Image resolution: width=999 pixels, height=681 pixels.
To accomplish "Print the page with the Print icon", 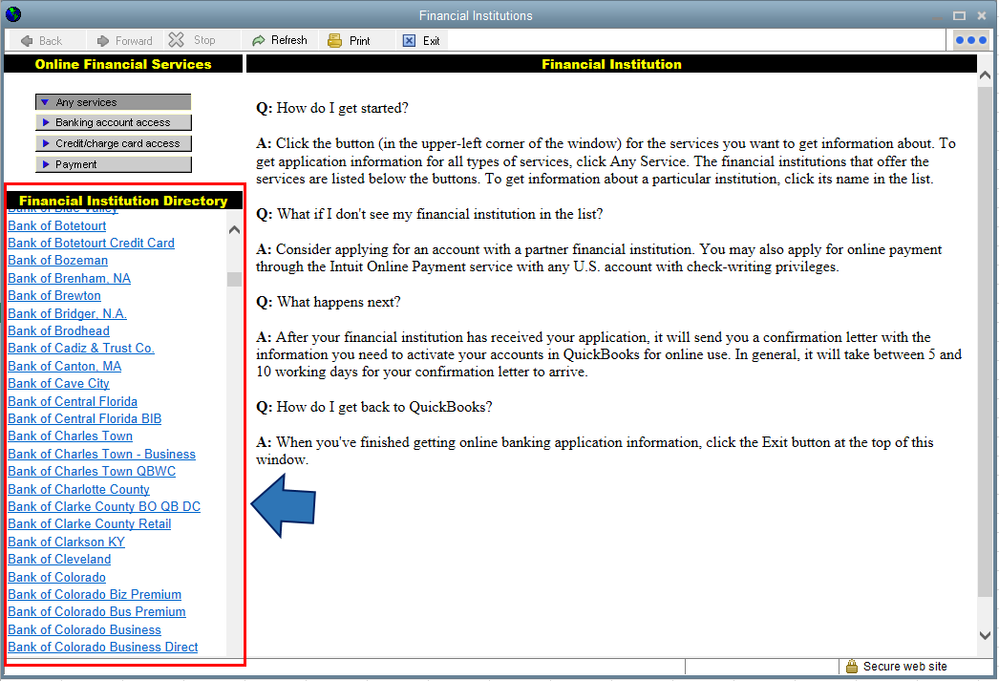I will coord(334,41).
